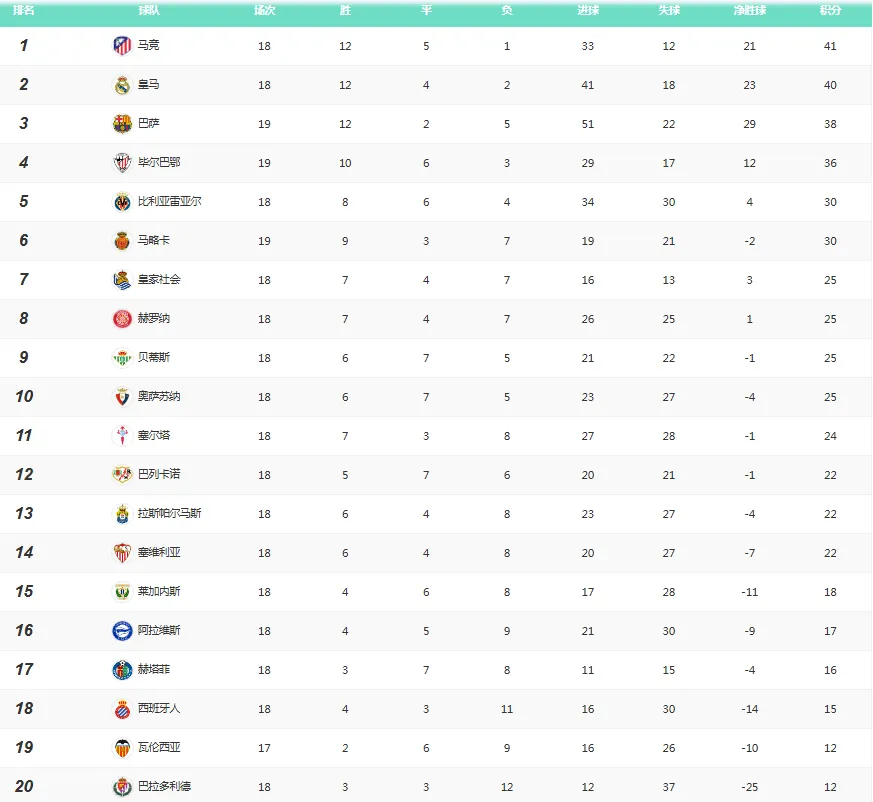Click the Girona red crest icon
Image resolution: width=873 pixels, height=802 pixels.
(122, 319)
